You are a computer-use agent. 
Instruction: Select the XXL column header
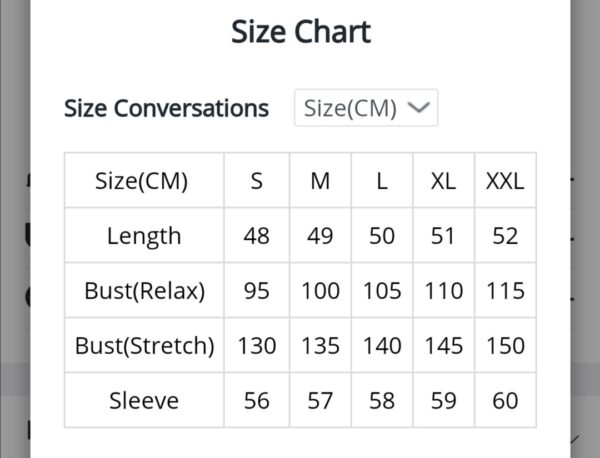505,181
